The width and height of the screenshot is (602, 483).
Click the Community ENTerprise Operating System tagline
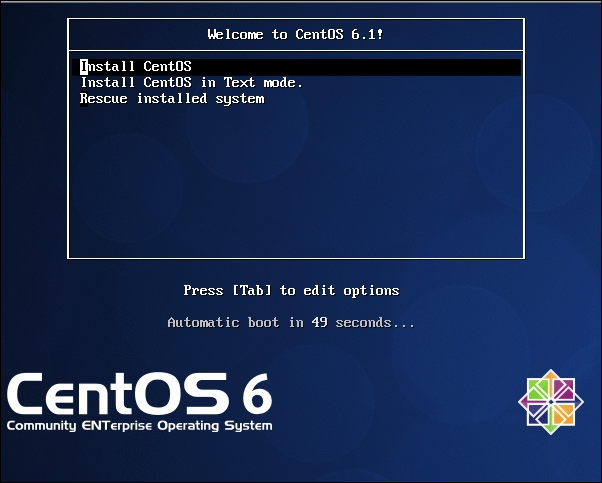[x=140, y=426]
